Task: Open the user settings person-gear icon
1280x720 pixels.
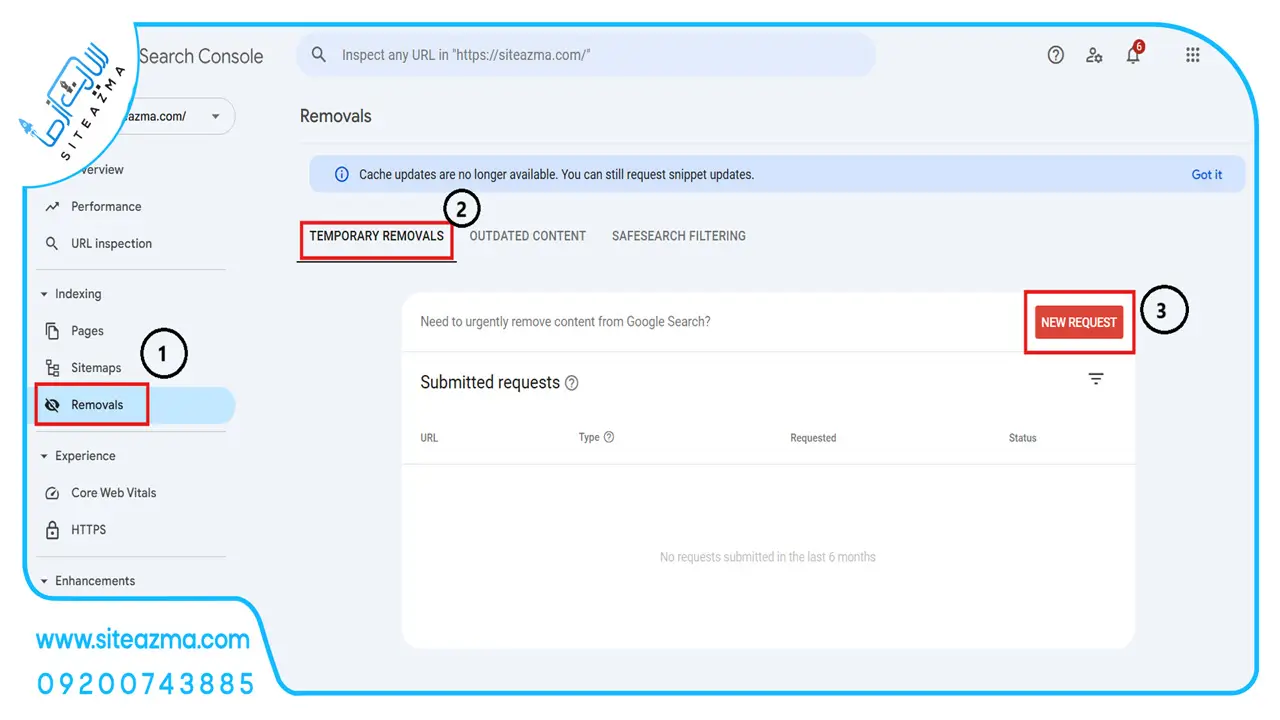Action: coord(1095,55)
